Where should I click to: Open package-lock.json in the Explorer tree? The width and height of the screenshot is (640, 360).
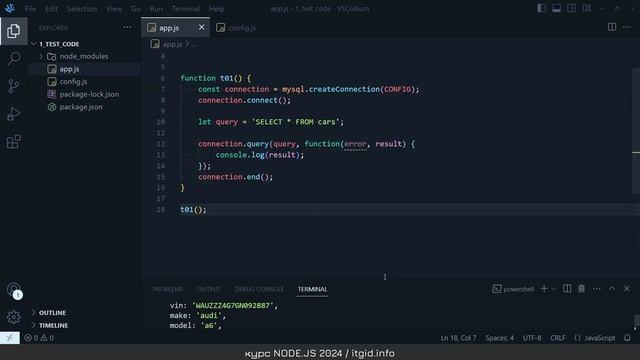coord(84,94)
